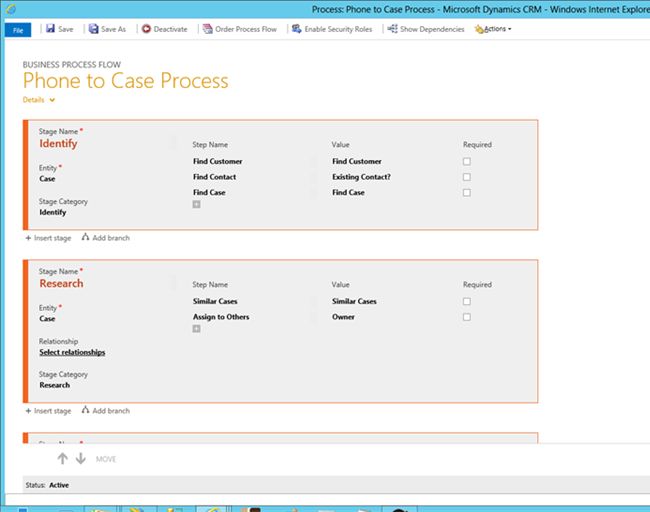650x512 pixels.
Task: Click Case entity in Identify stage
Action: coord(47,179)
